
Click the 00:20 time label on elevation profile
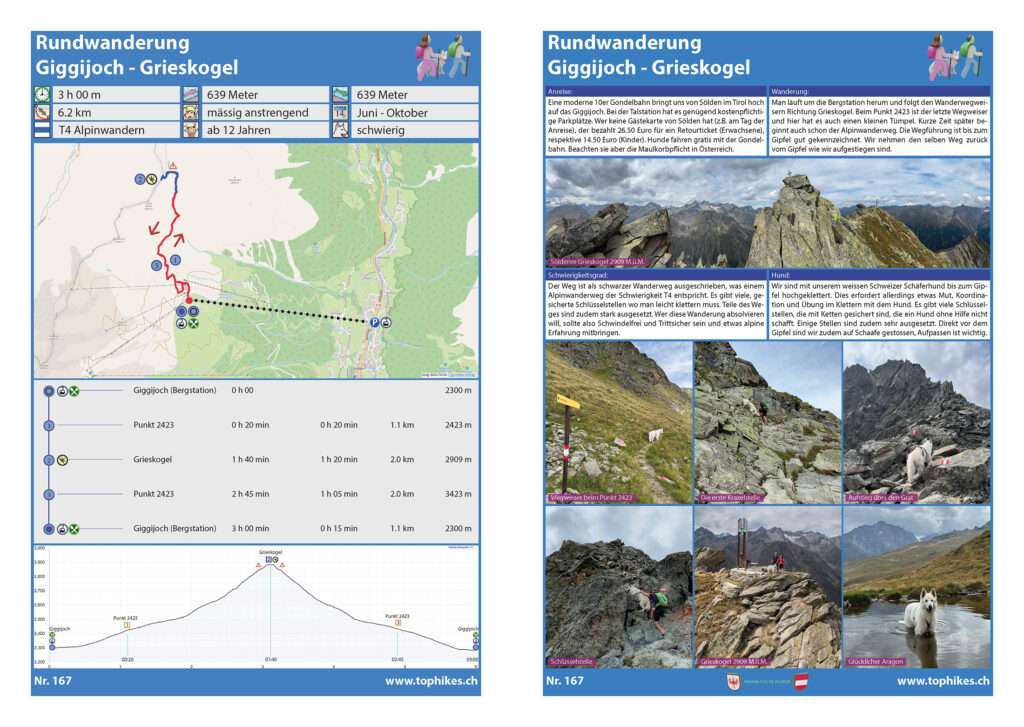[x=127, y=659]
